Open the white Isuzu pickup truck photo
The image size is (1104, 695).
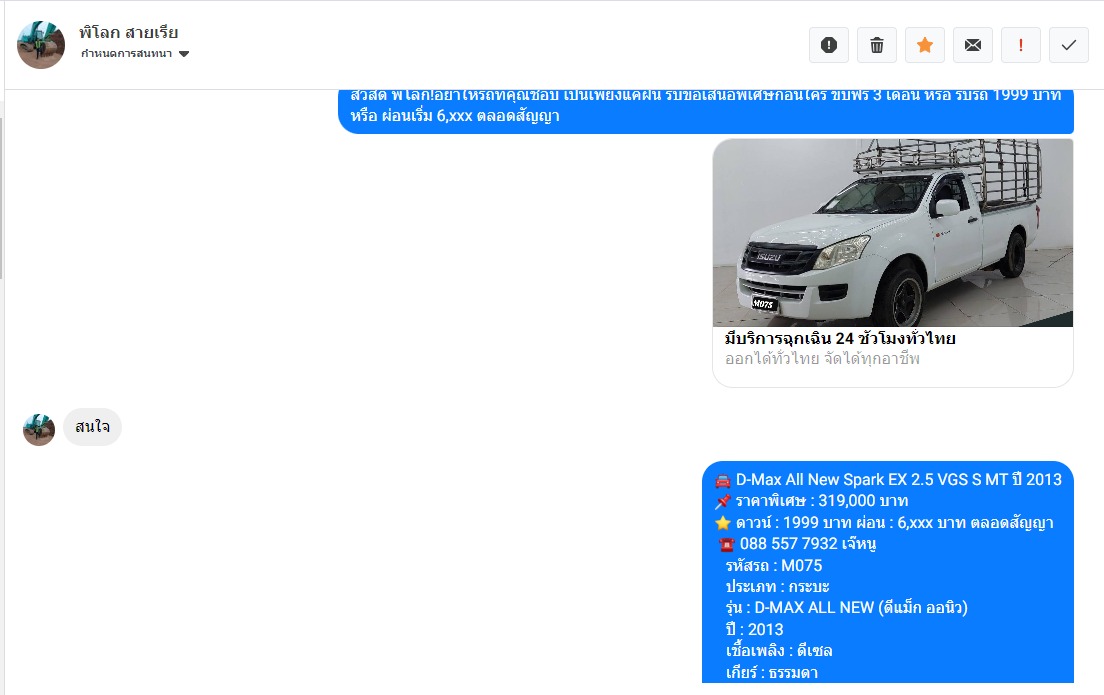pos(893,232)
